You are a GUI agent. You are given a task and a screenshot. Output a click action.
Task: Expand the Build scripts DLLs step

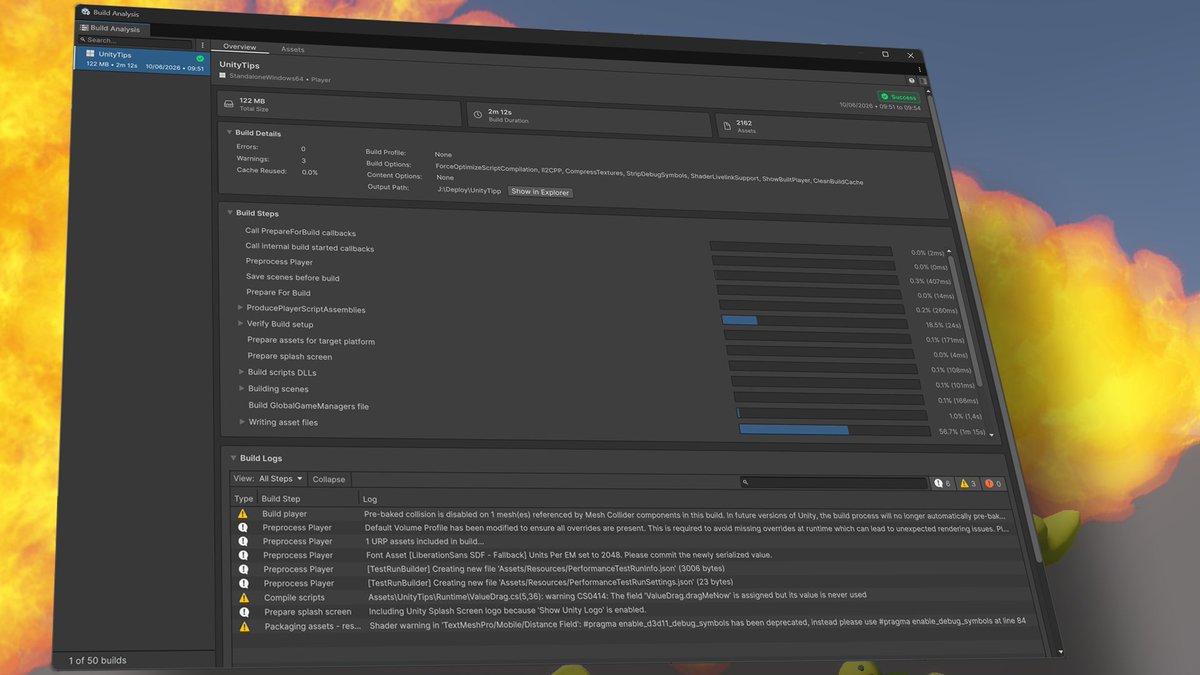click(241, 372)
